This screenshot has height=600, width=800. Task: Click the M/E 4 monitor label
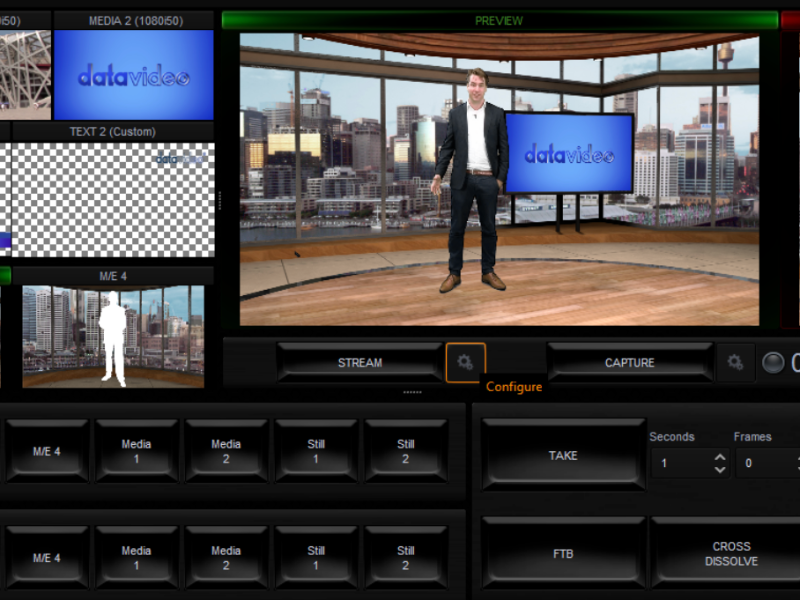pyautogui.click(x=113, y=276)
